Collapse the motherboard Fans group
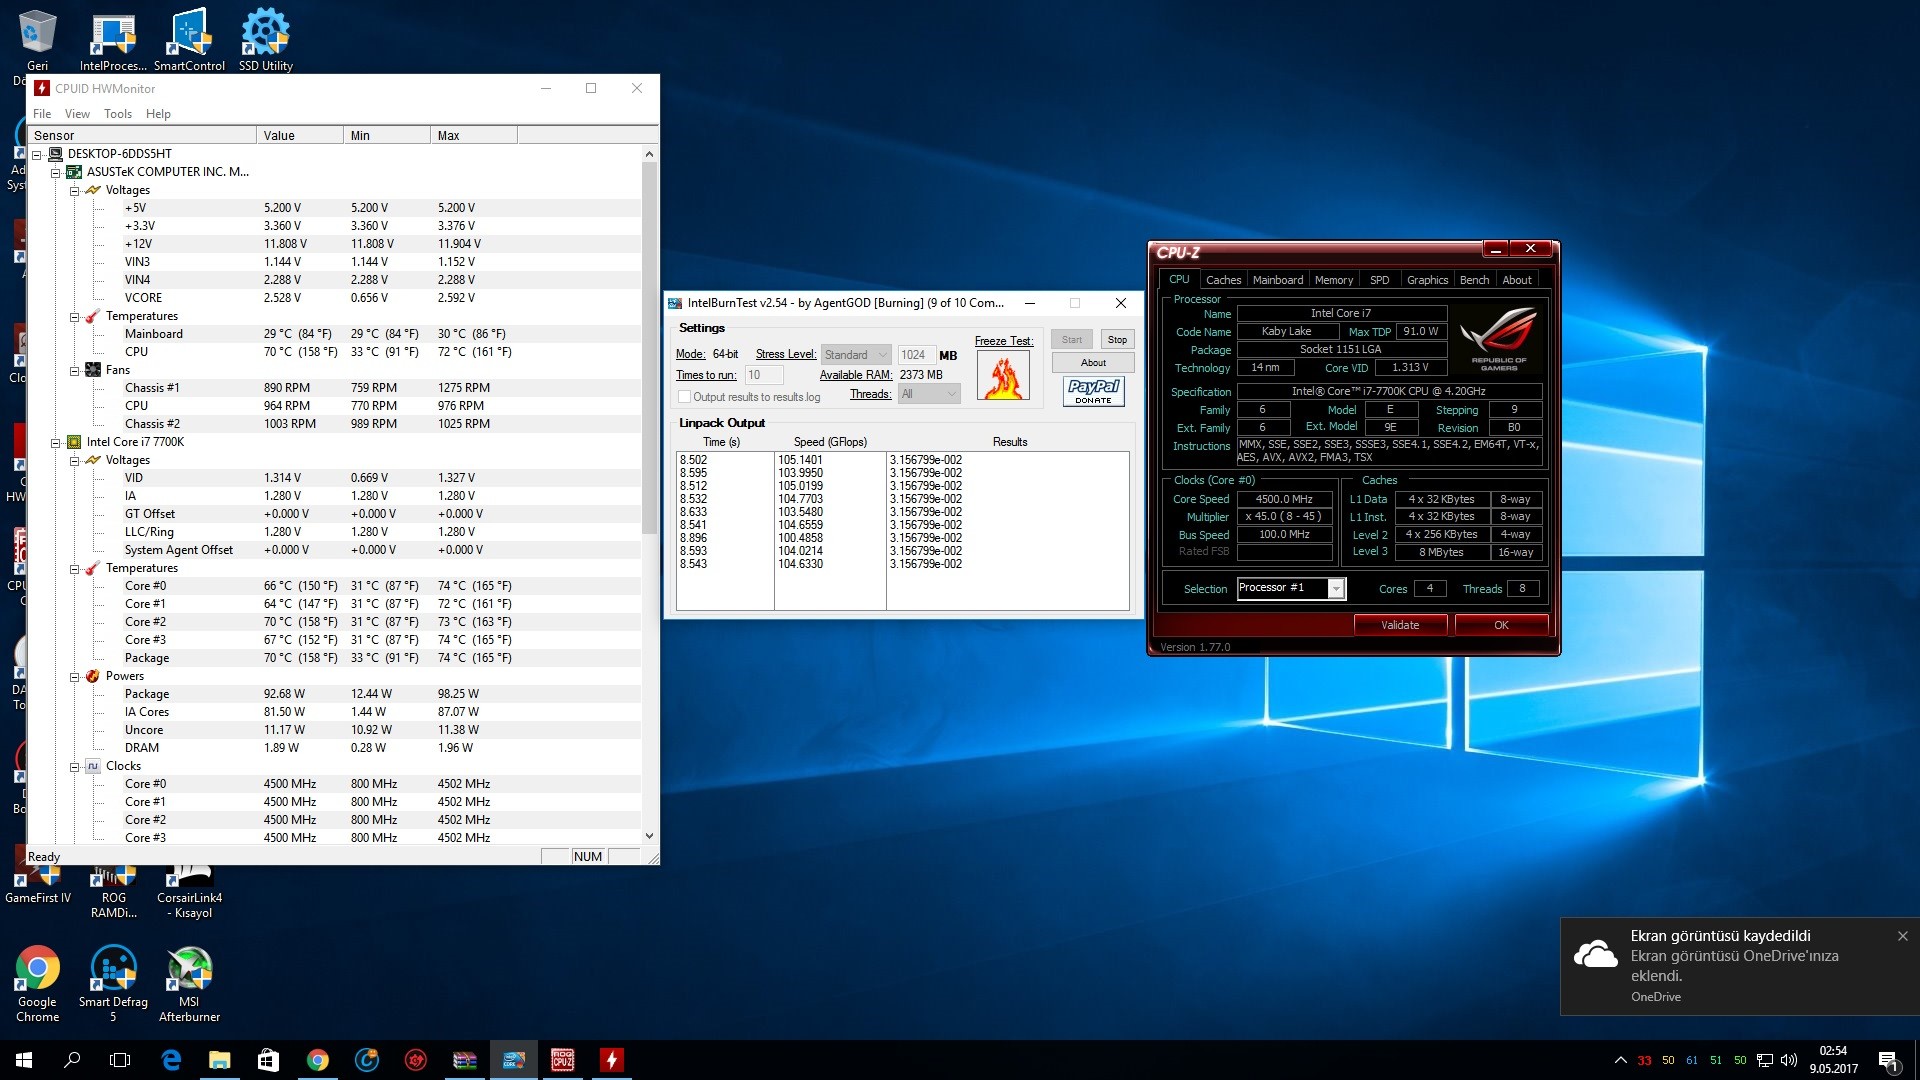Screen dimensions: 1920x1080 75,370
